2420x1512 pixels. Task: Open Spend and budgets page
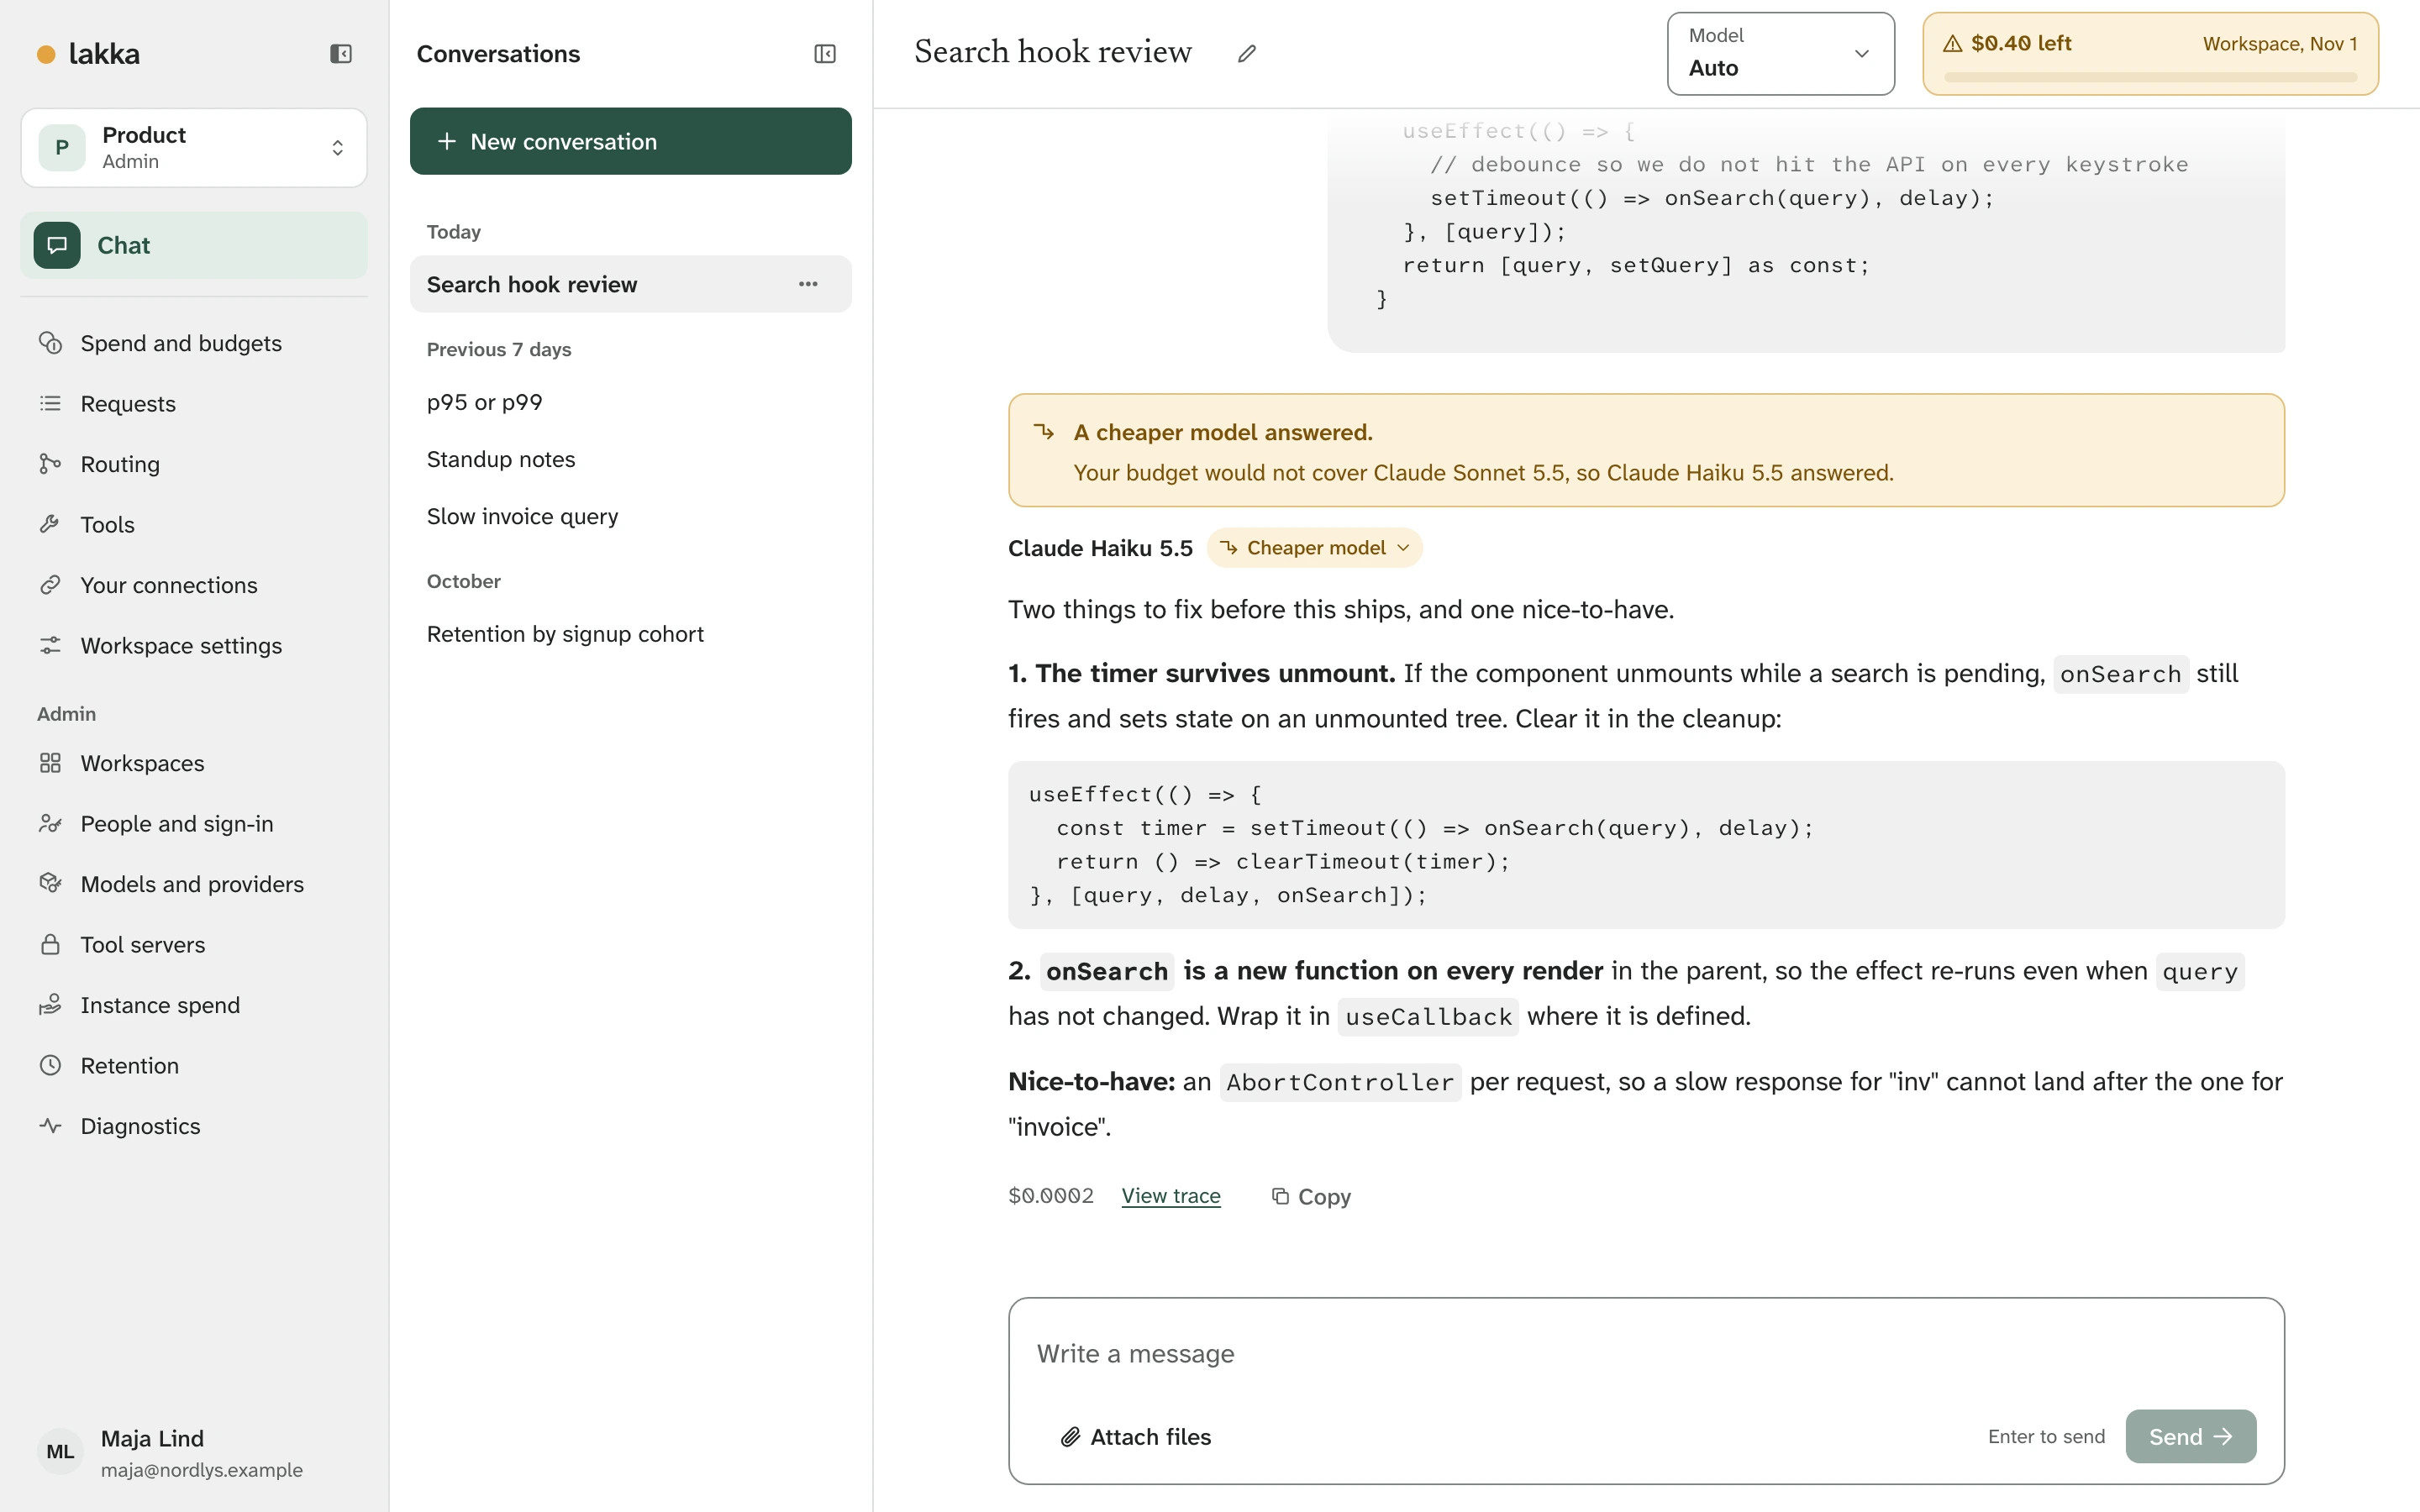[x=194, y=343]
